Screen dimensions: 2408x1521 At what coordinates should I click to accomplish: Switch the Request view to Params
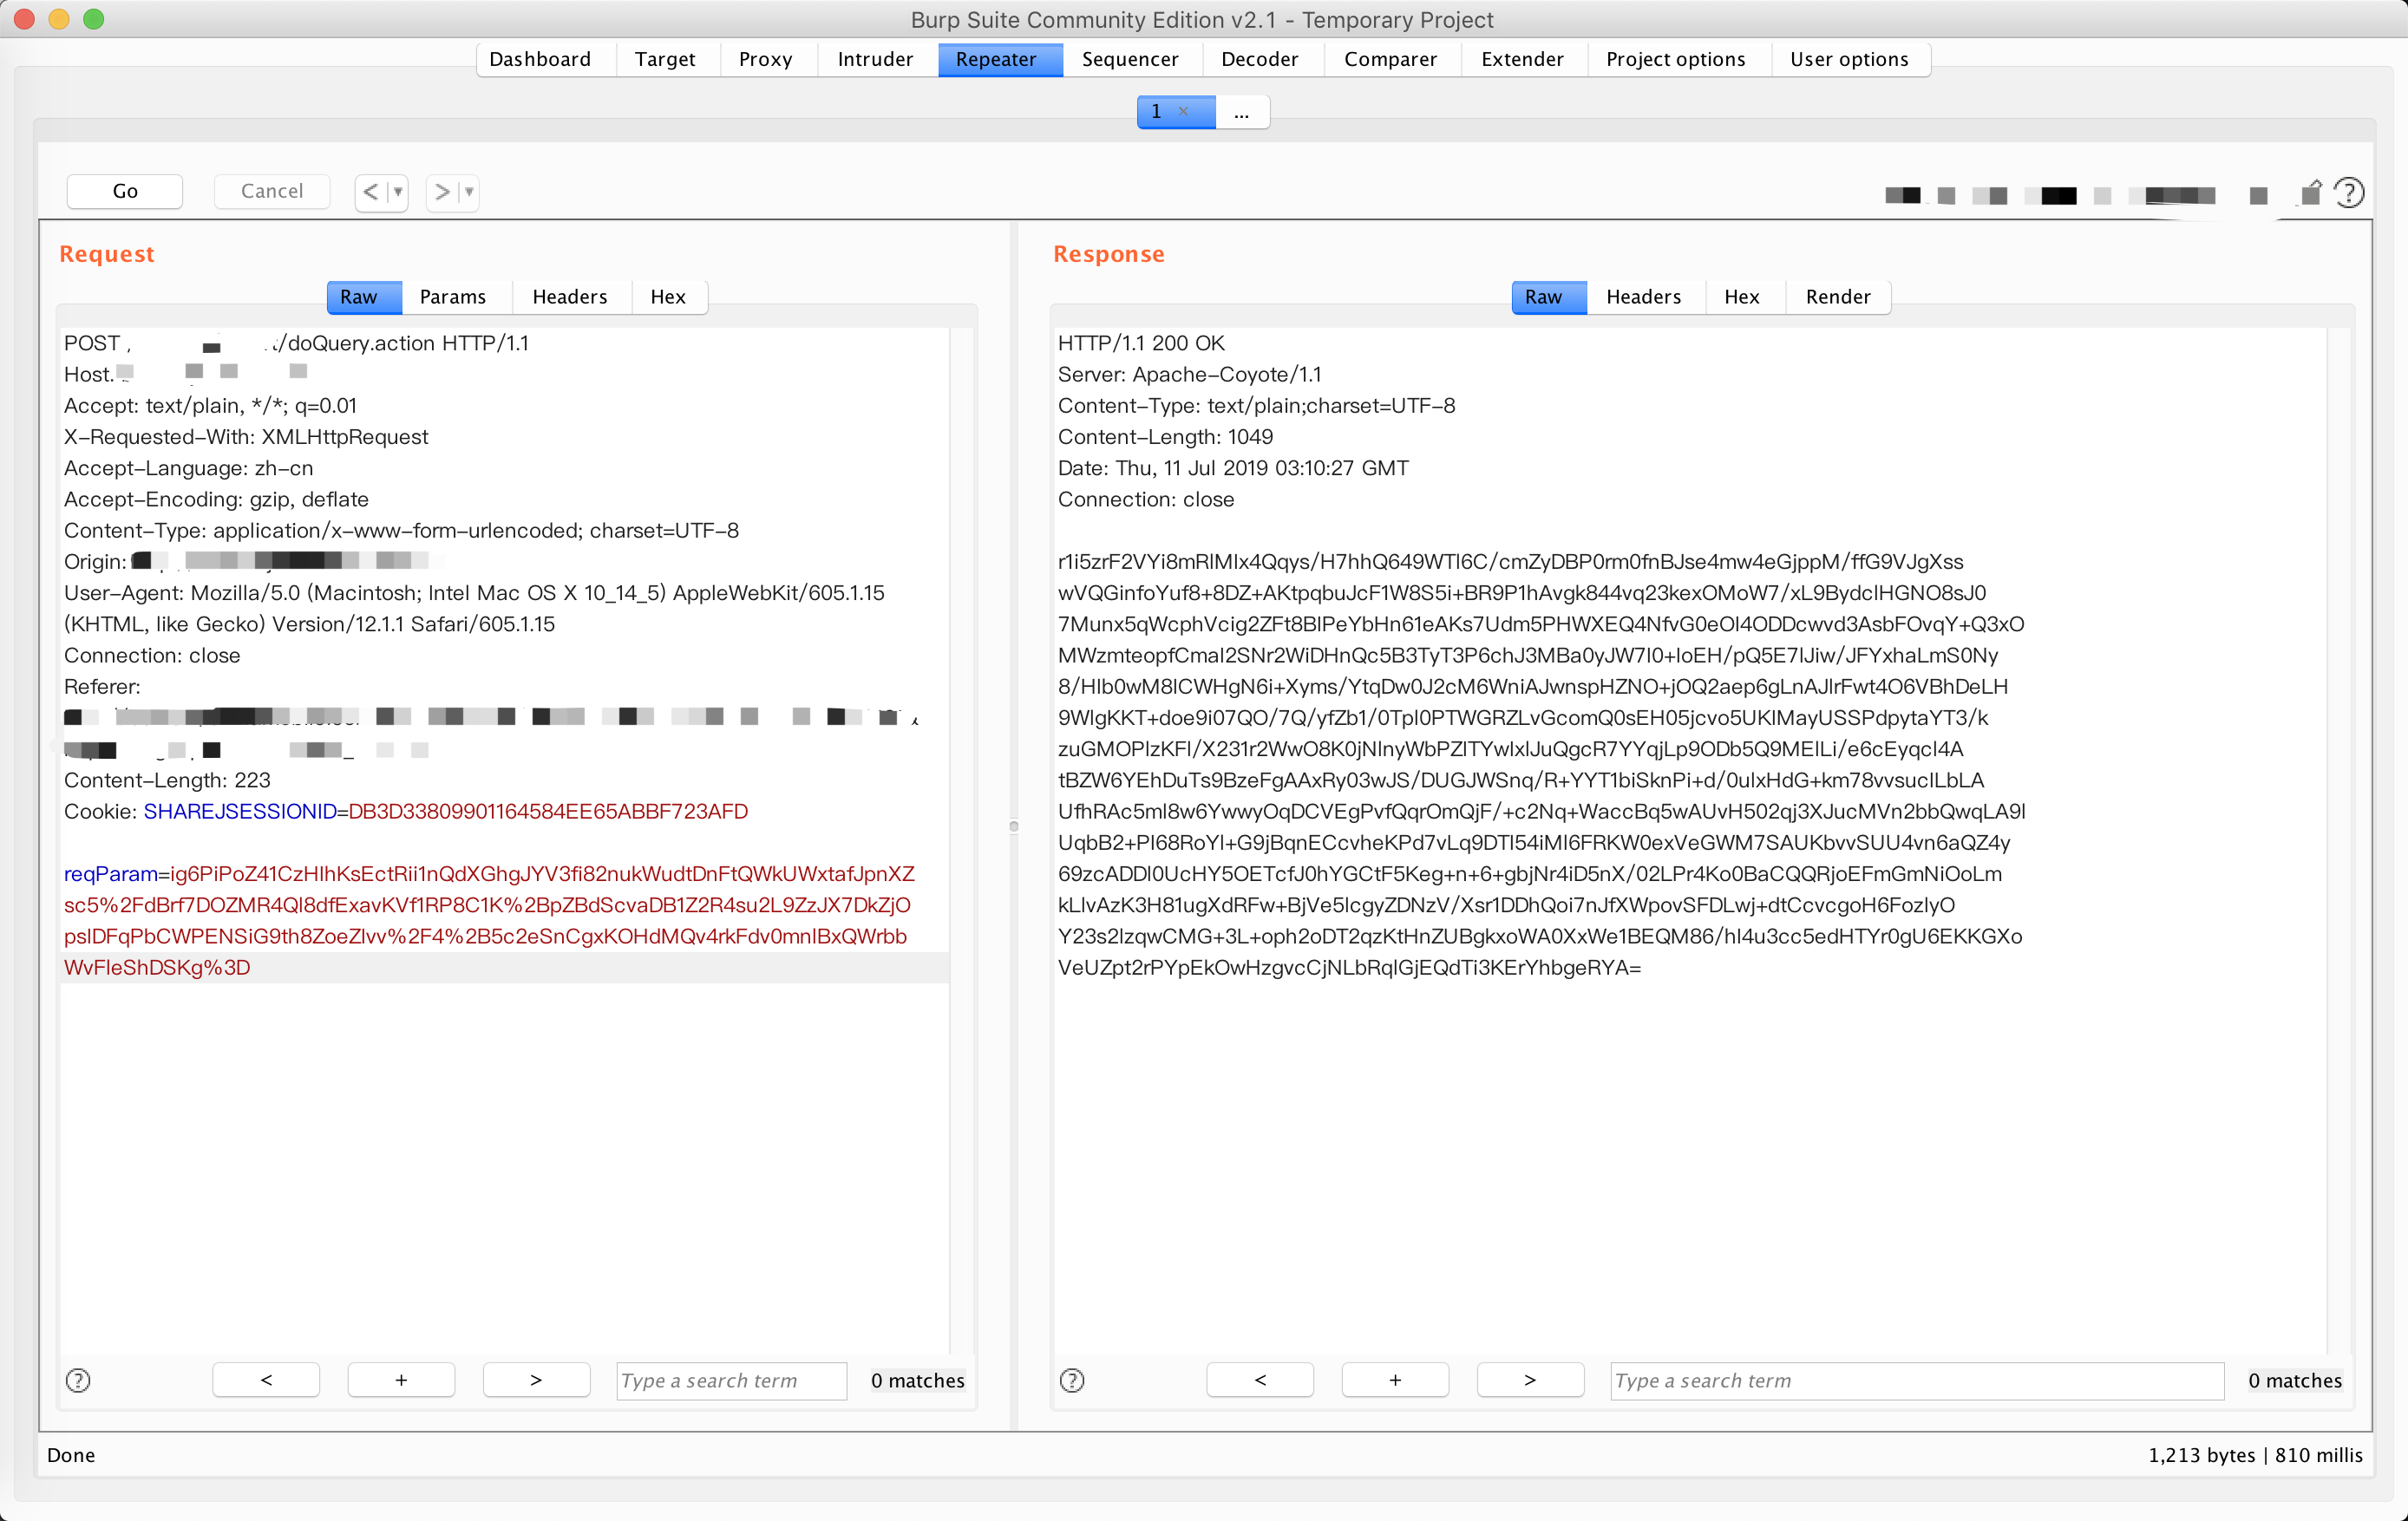click(452, 297)
